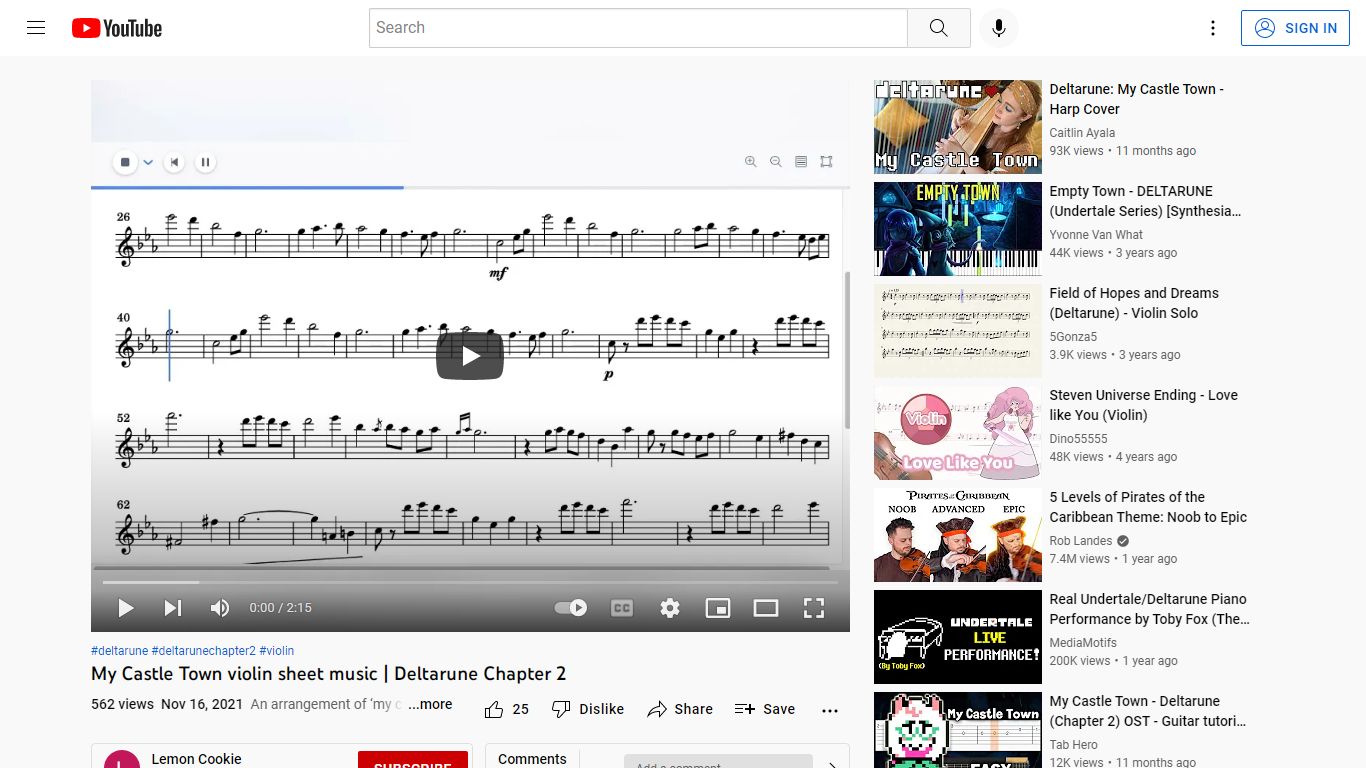Visit Caitlin Ayala channel name
Viewport: 1366px width, 768px height.
click(x=1082, y=133)
